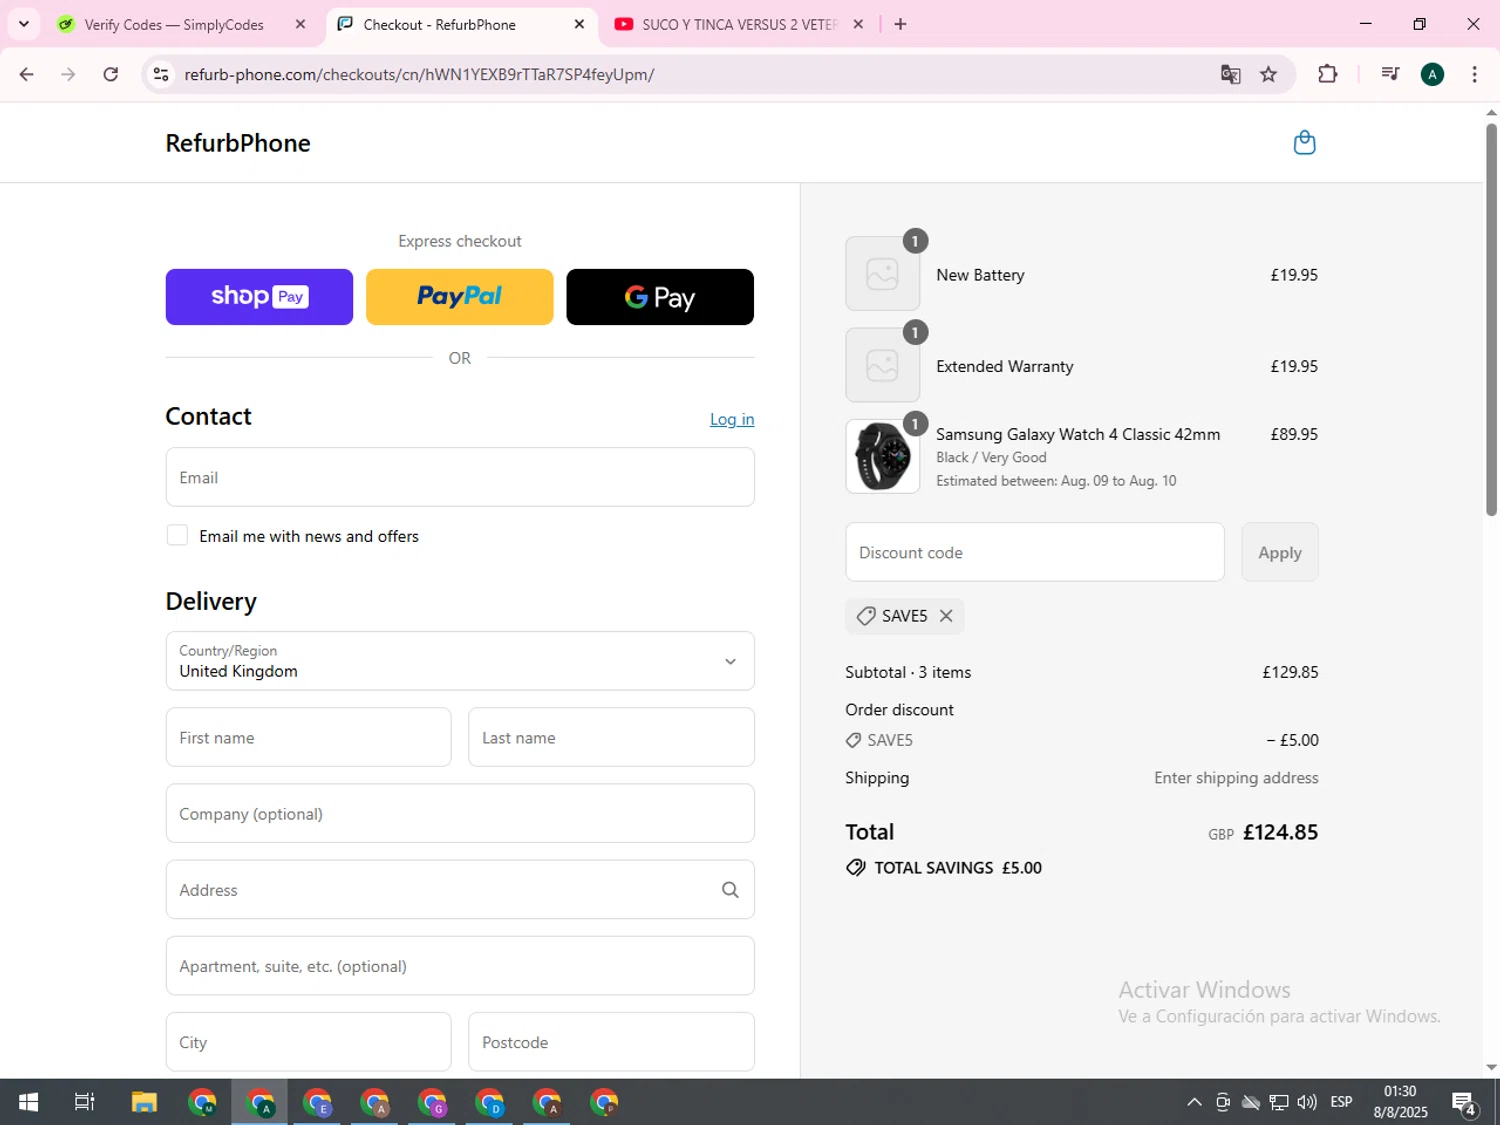Open the Chrome profile avatar A
Screen dimensions: 1500x1125
1432,74
